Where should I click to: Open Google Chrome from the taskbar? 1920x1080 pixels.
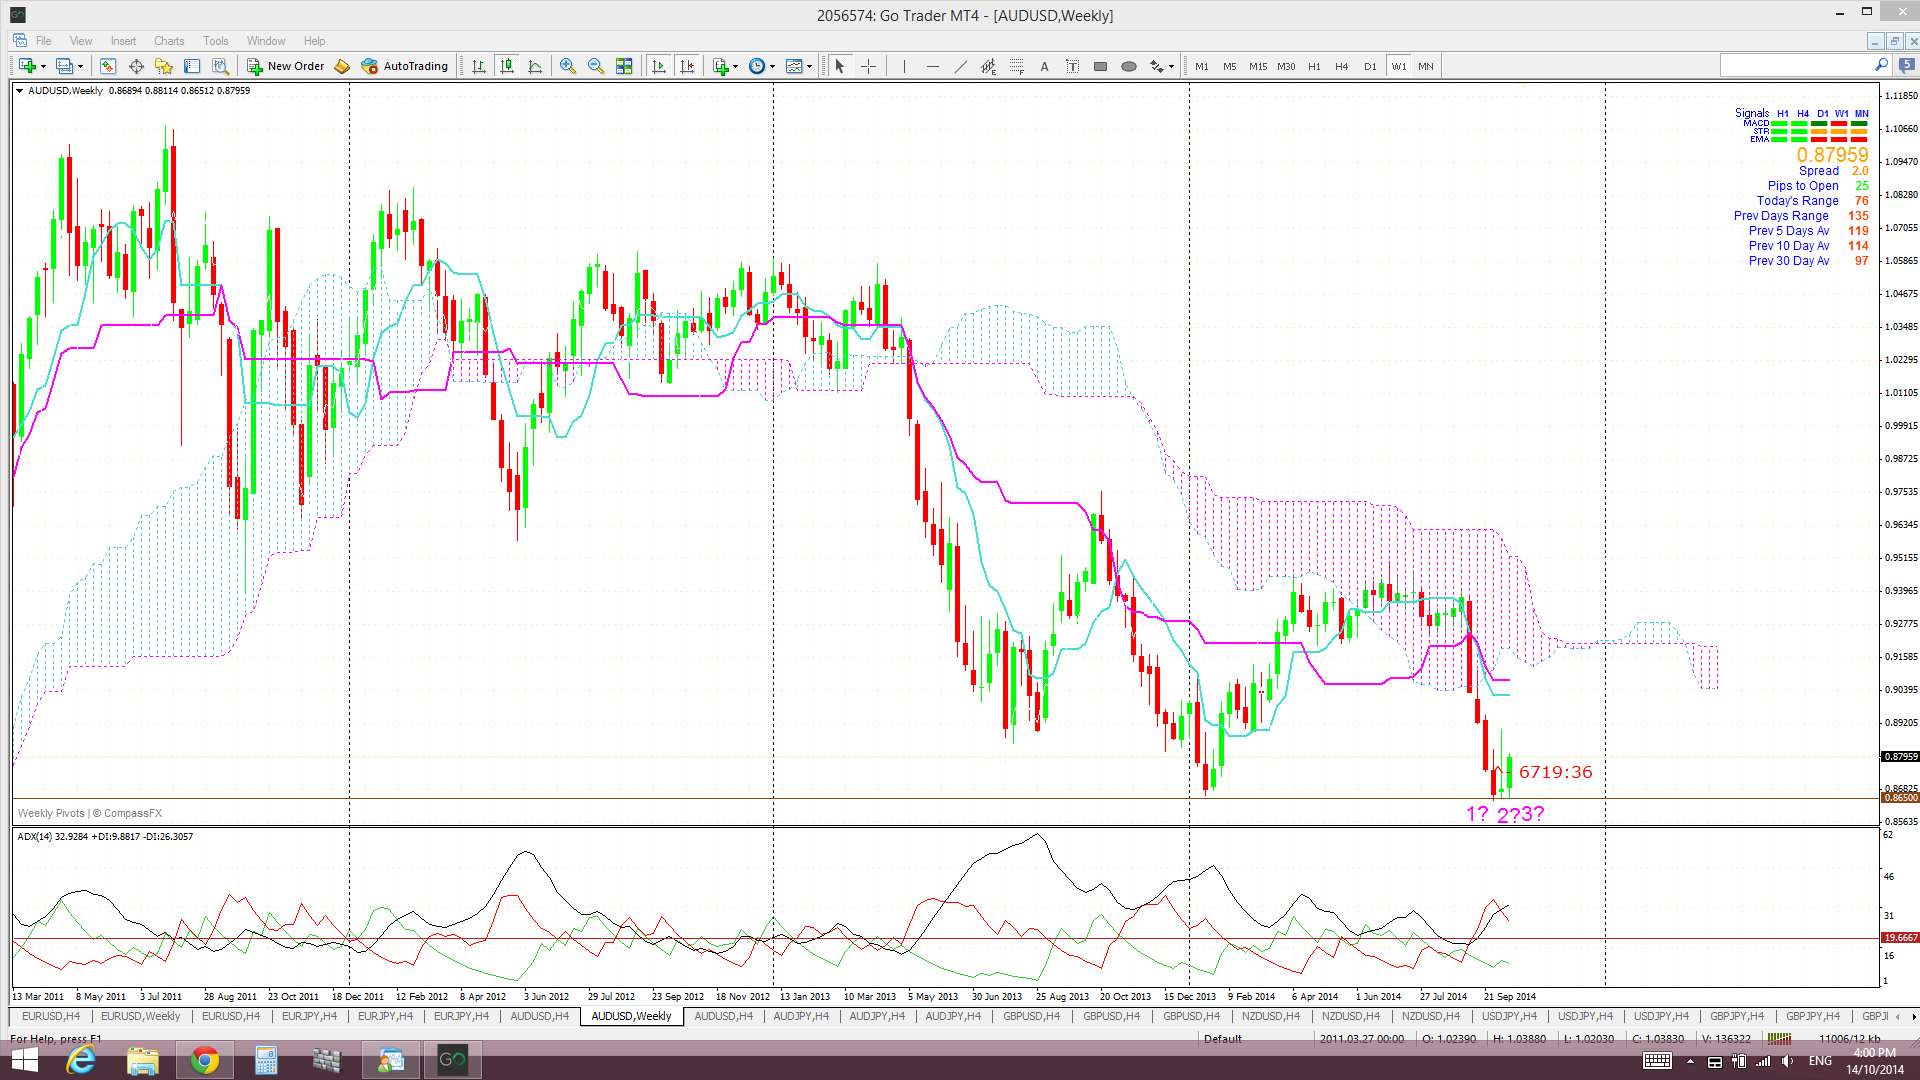coord(204,1060)
